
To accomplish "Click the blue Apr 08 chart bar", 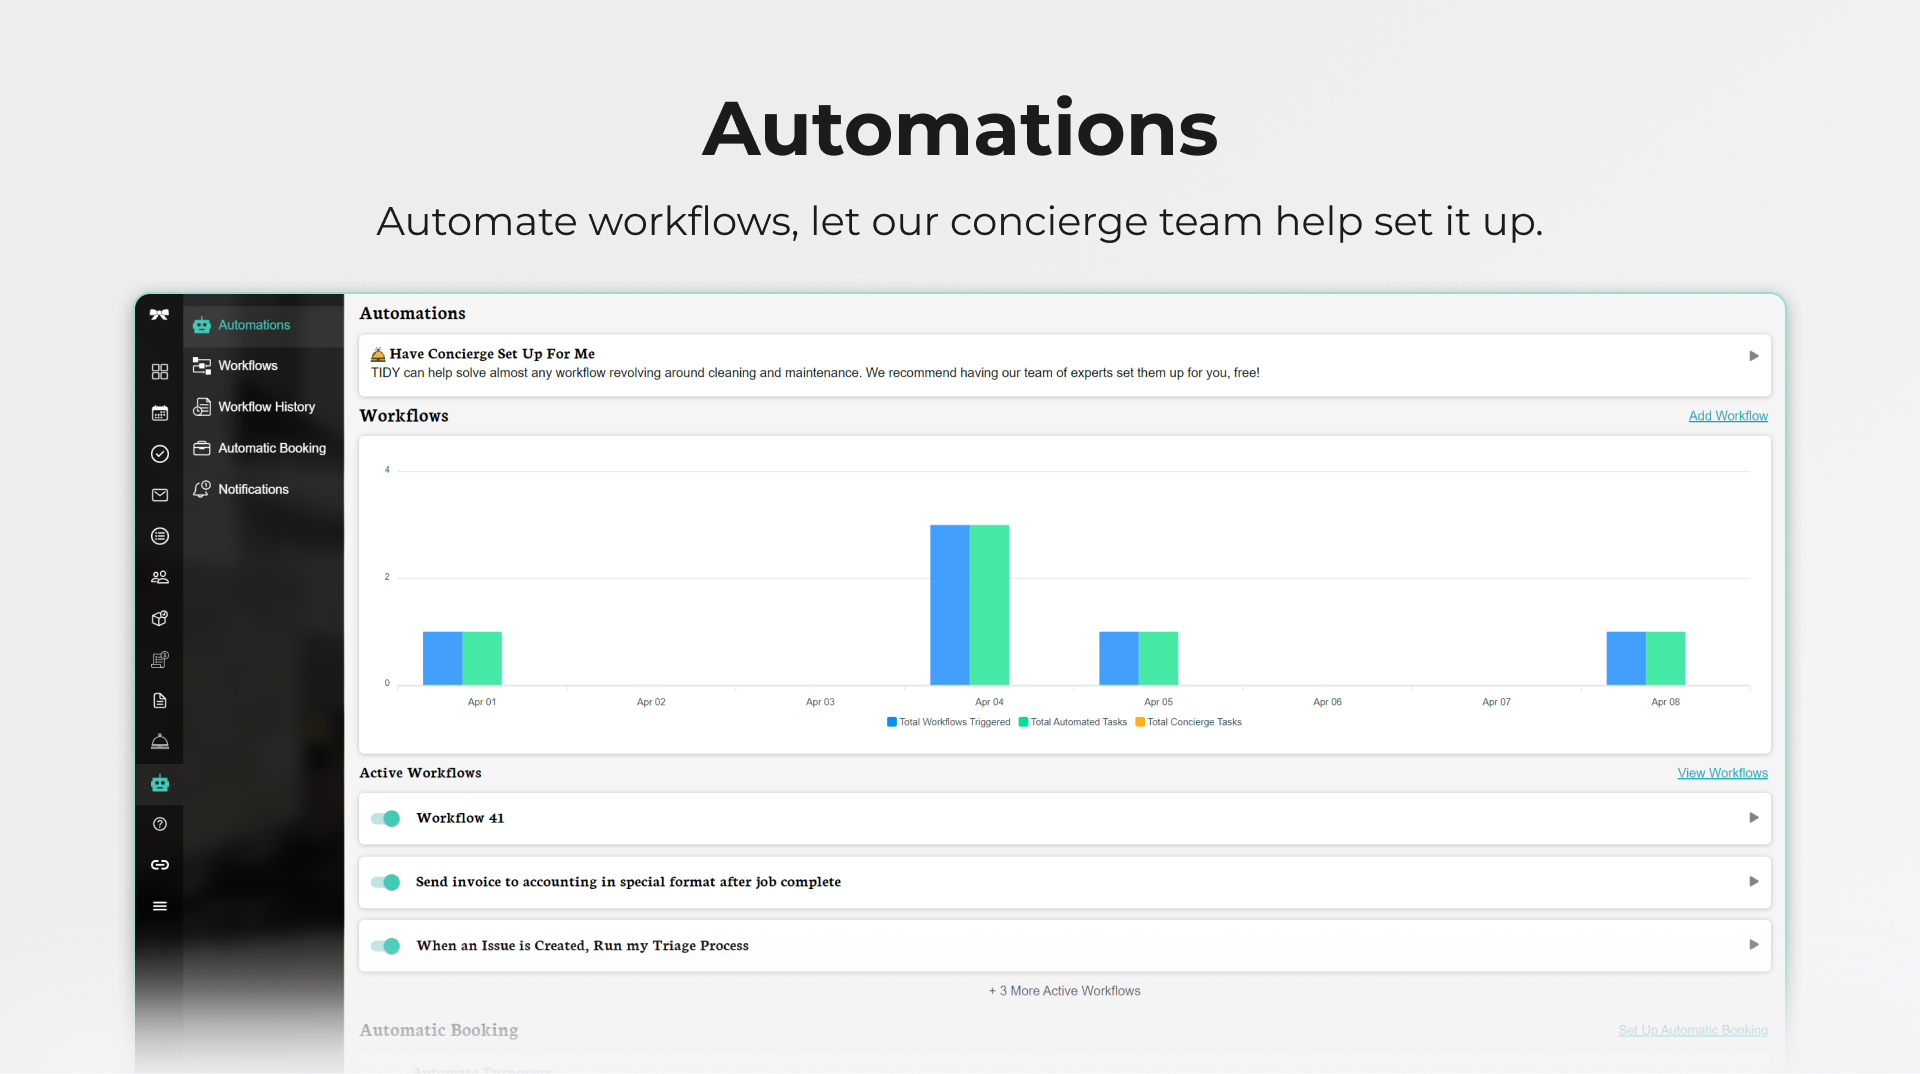I will [x=1626, y=658].
